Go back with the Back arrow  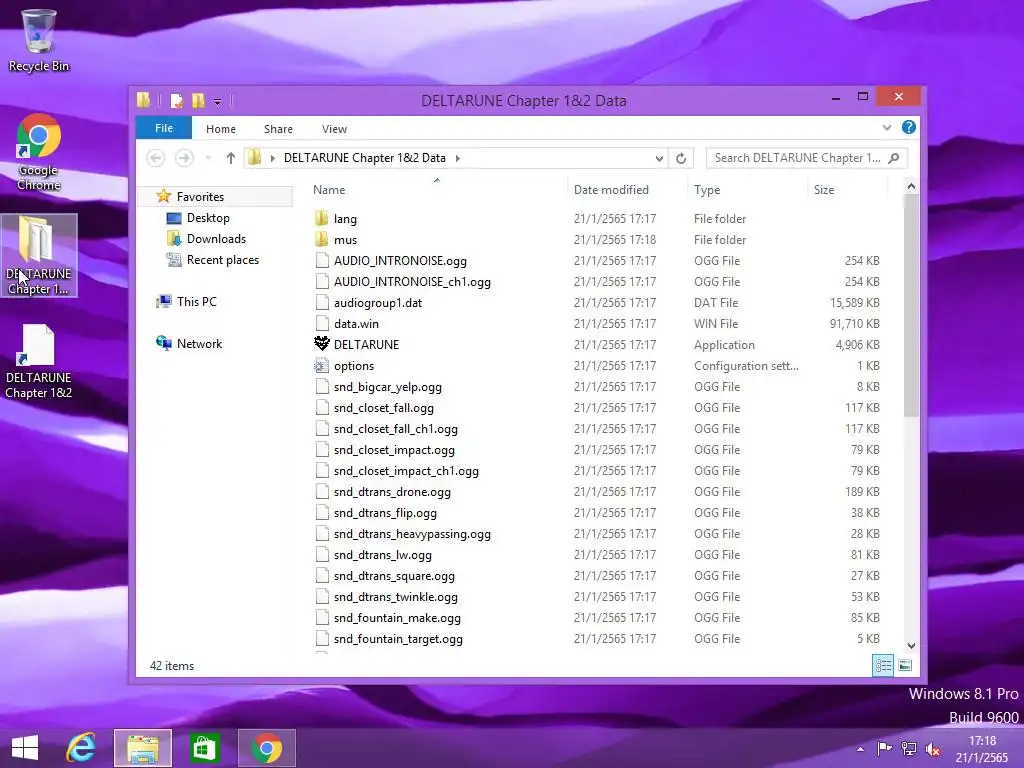pos(155,158)
